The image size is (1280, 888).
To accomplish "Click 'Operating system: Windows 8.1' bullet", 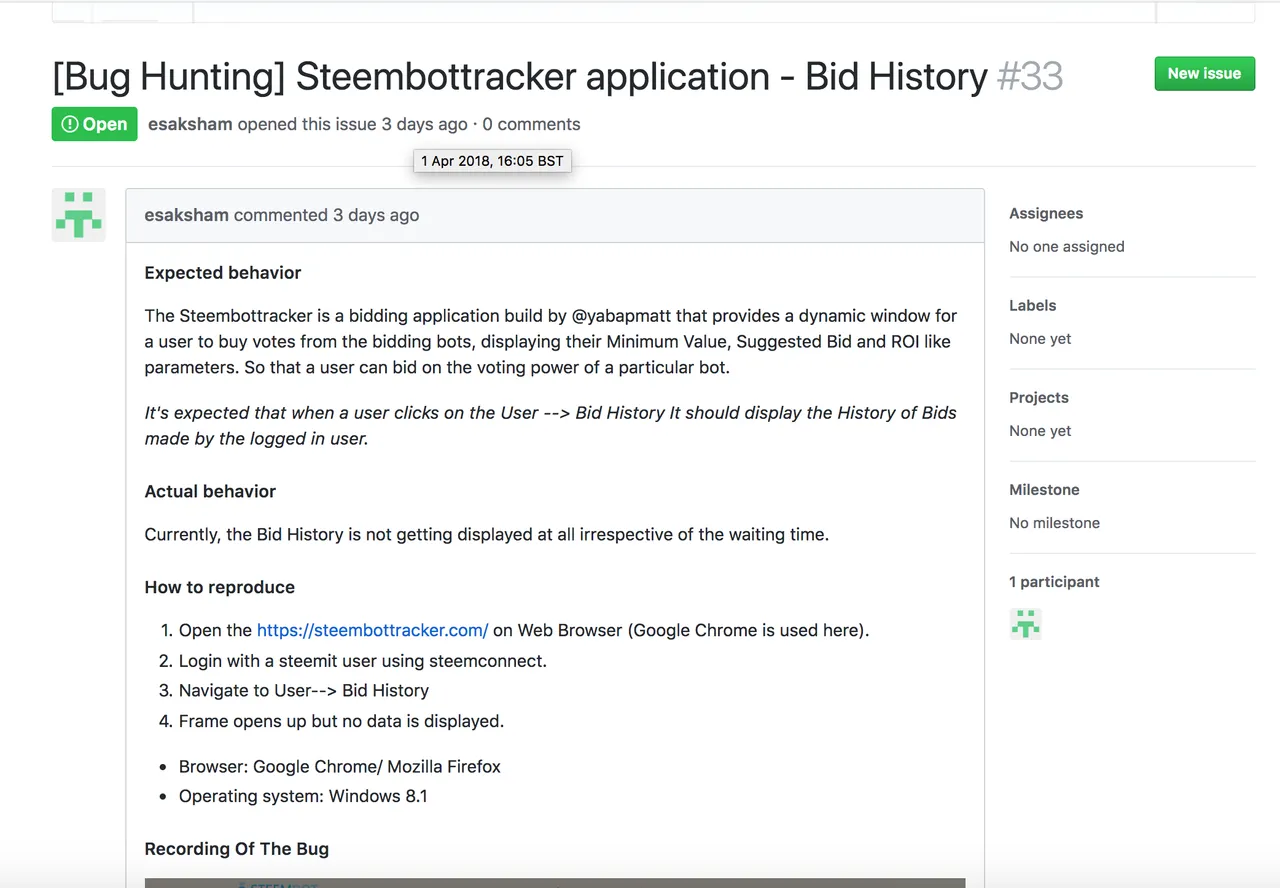I will tap(303, 796).
